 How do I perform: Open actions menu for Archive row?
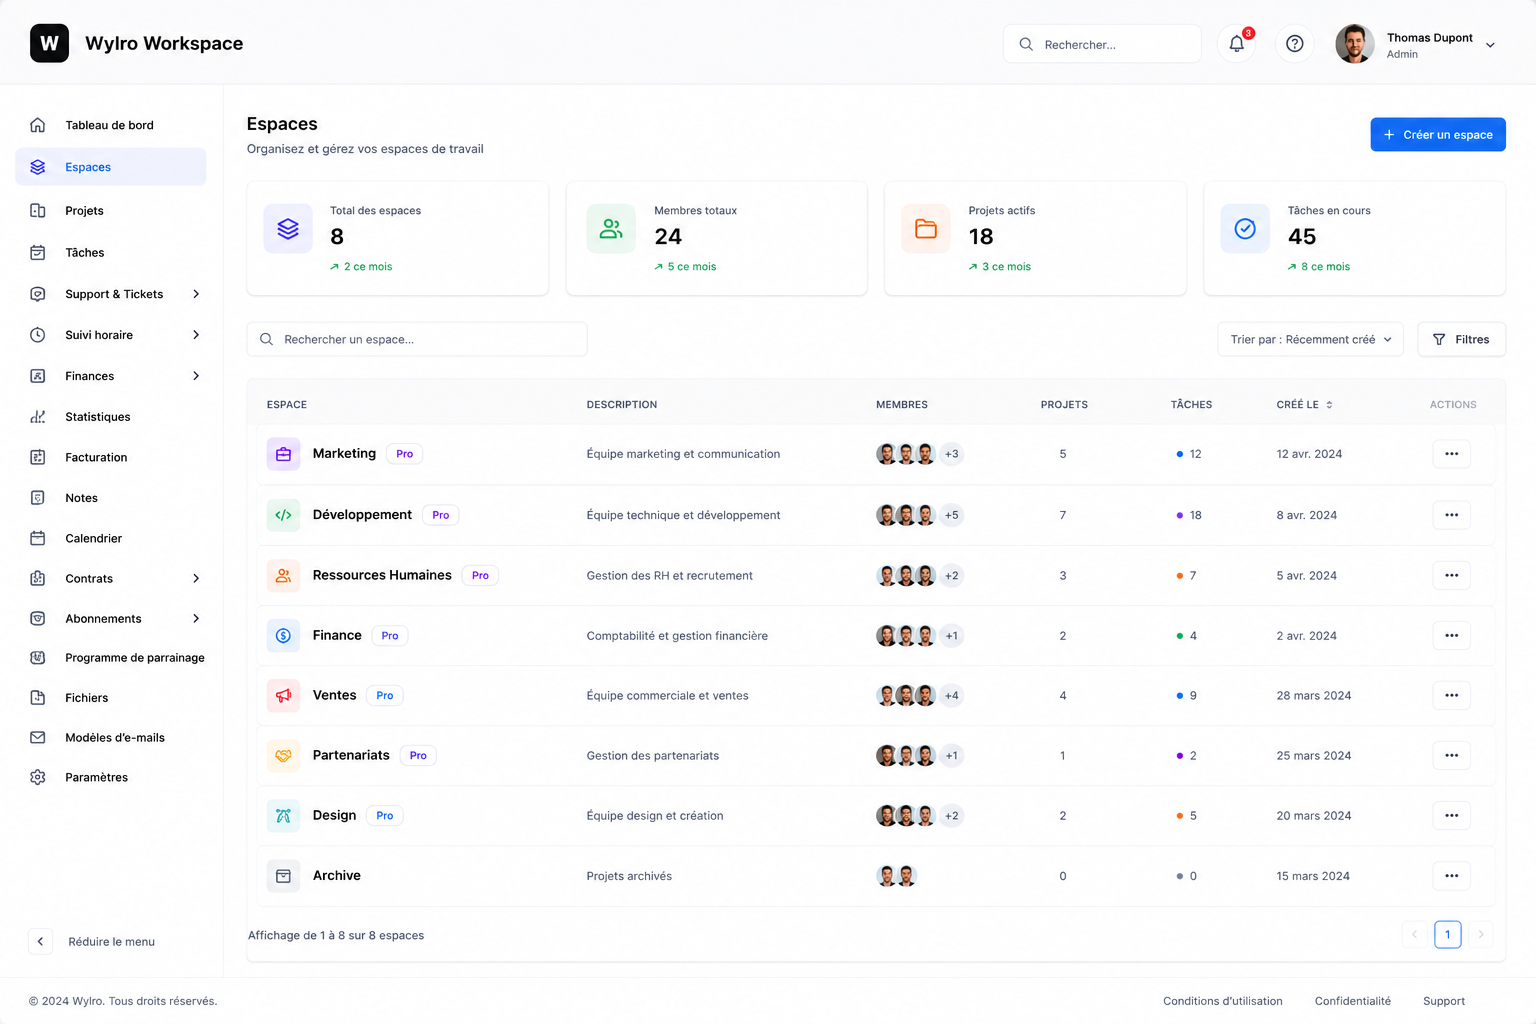click(1451, 876)
